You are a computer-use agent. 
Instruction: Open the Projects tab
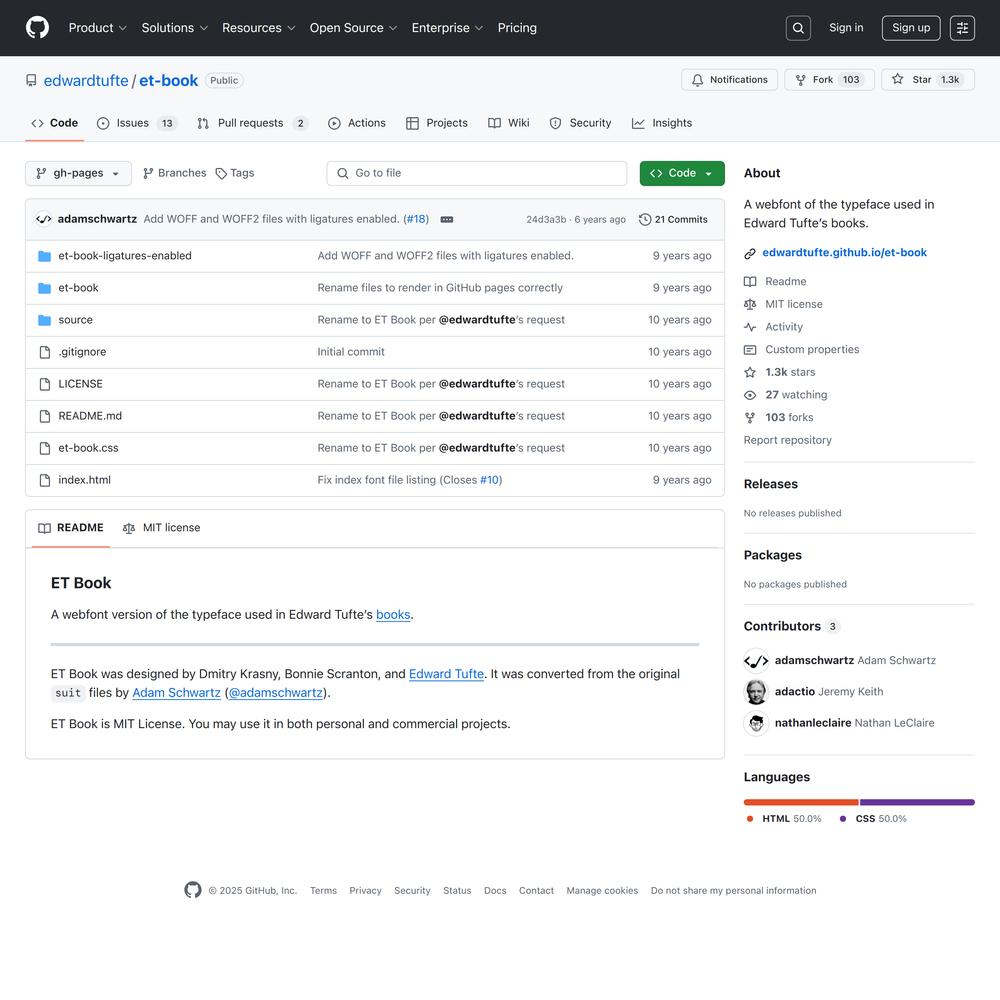click(437, 123)
